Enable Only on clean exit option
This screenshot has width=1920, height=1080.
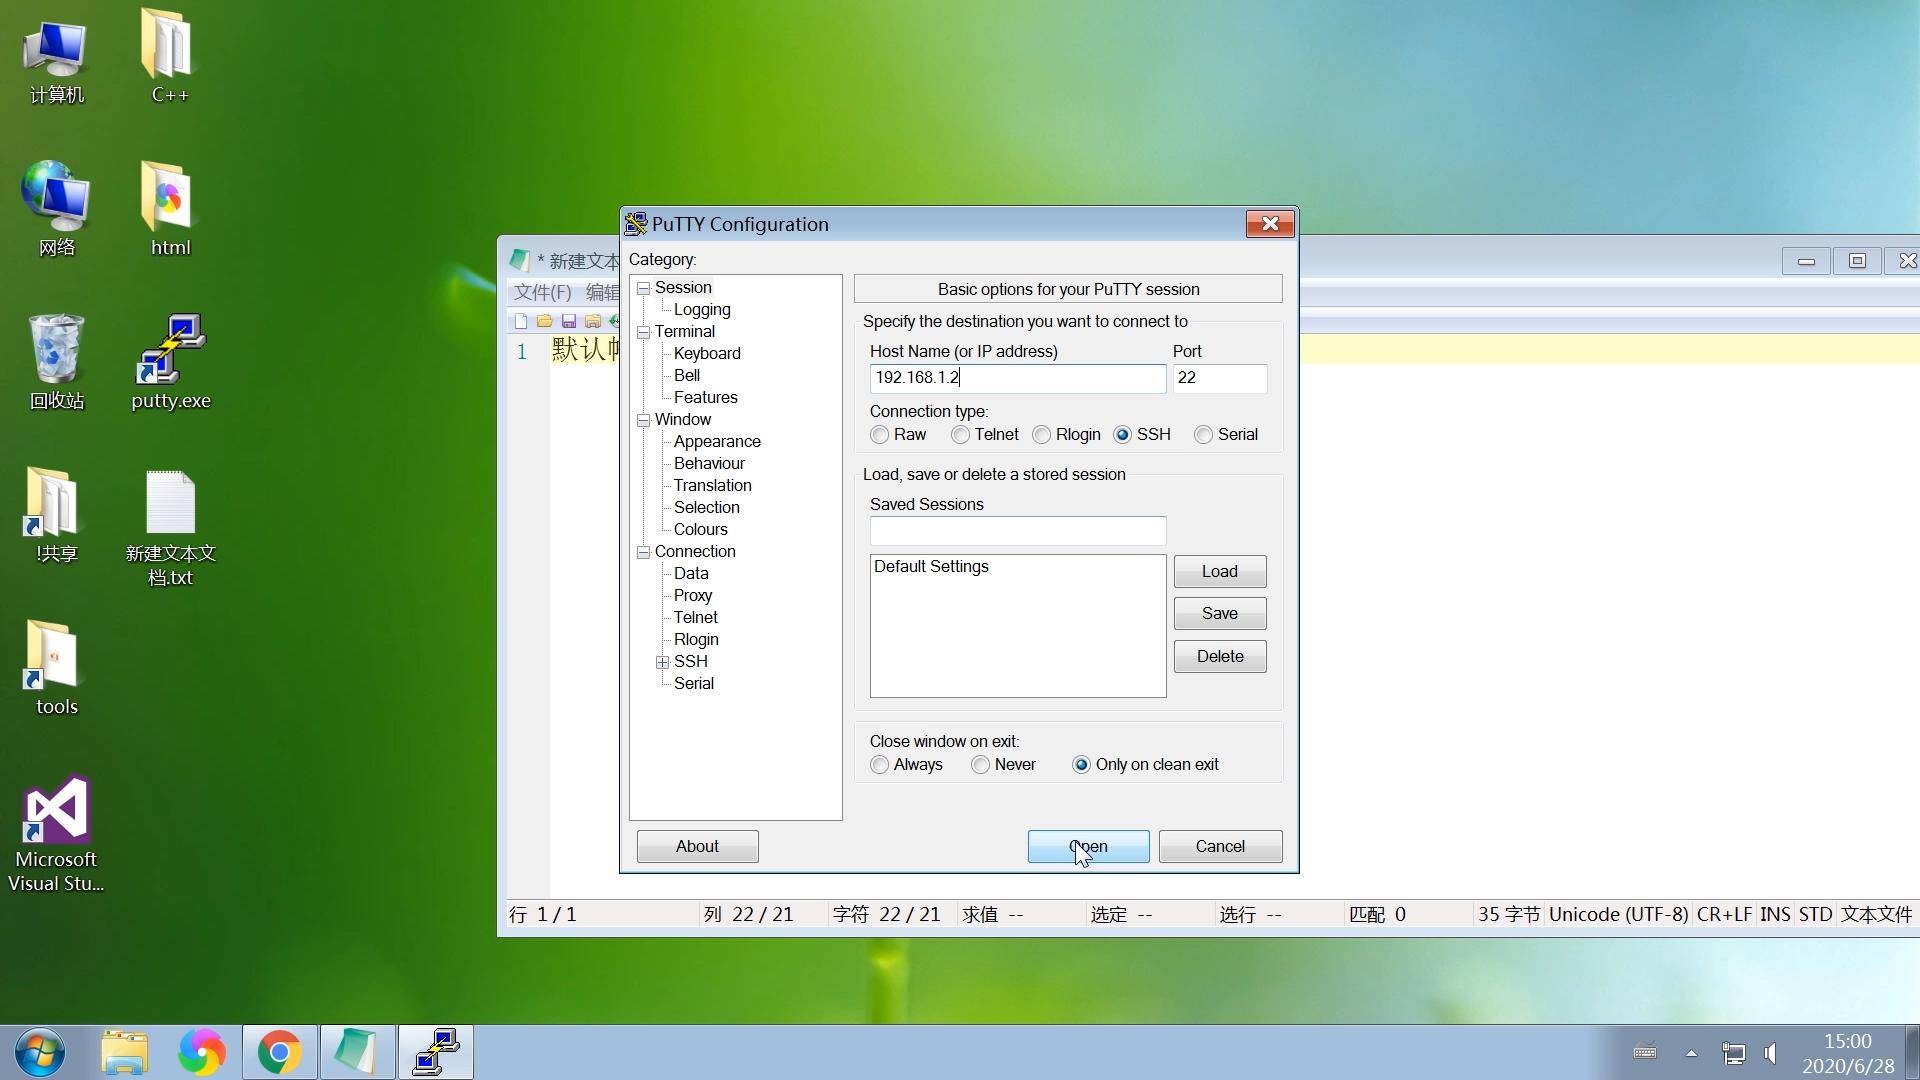click(x=1083, y=764)
